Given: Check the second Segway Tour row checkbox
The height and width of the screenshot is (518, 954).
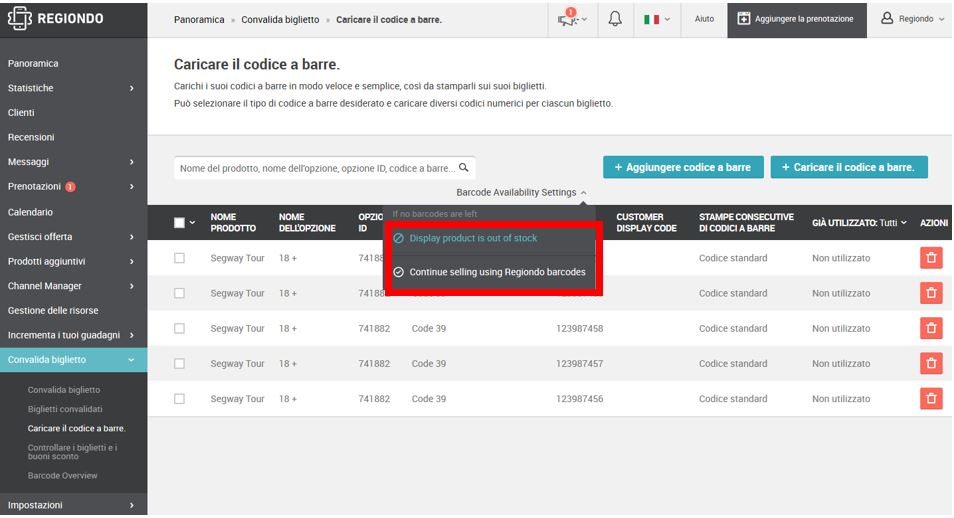Looking at the screenshot, I should pos(179,293).
